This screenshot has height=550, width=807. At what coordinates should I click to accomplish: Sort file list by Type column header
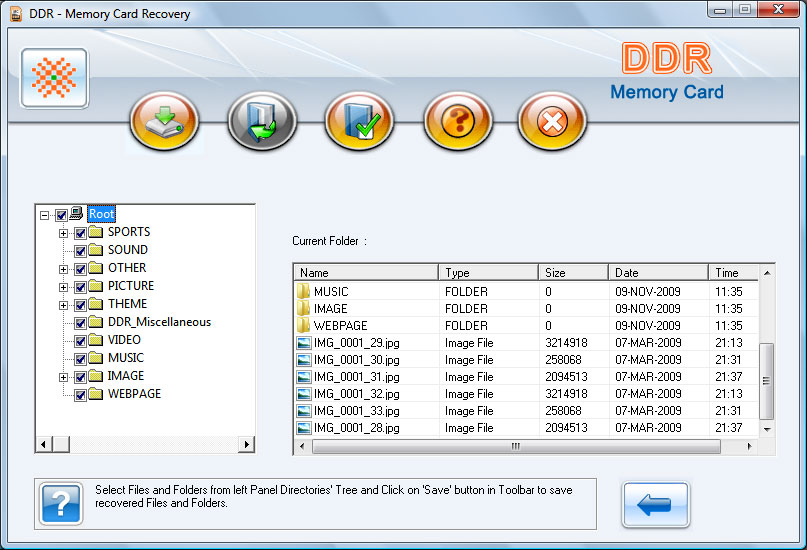(x=488, y=272)
